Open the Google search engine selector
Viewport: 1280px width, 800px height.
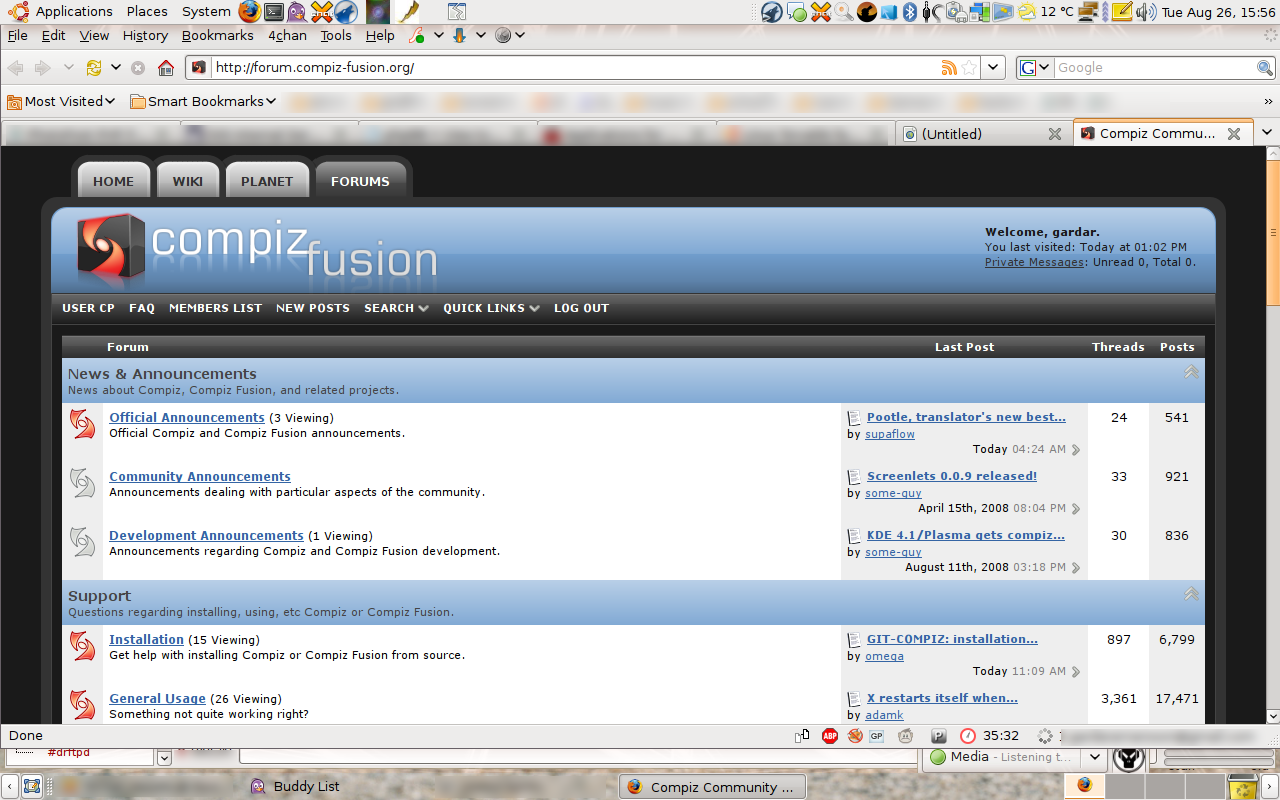coord(1035,68)
